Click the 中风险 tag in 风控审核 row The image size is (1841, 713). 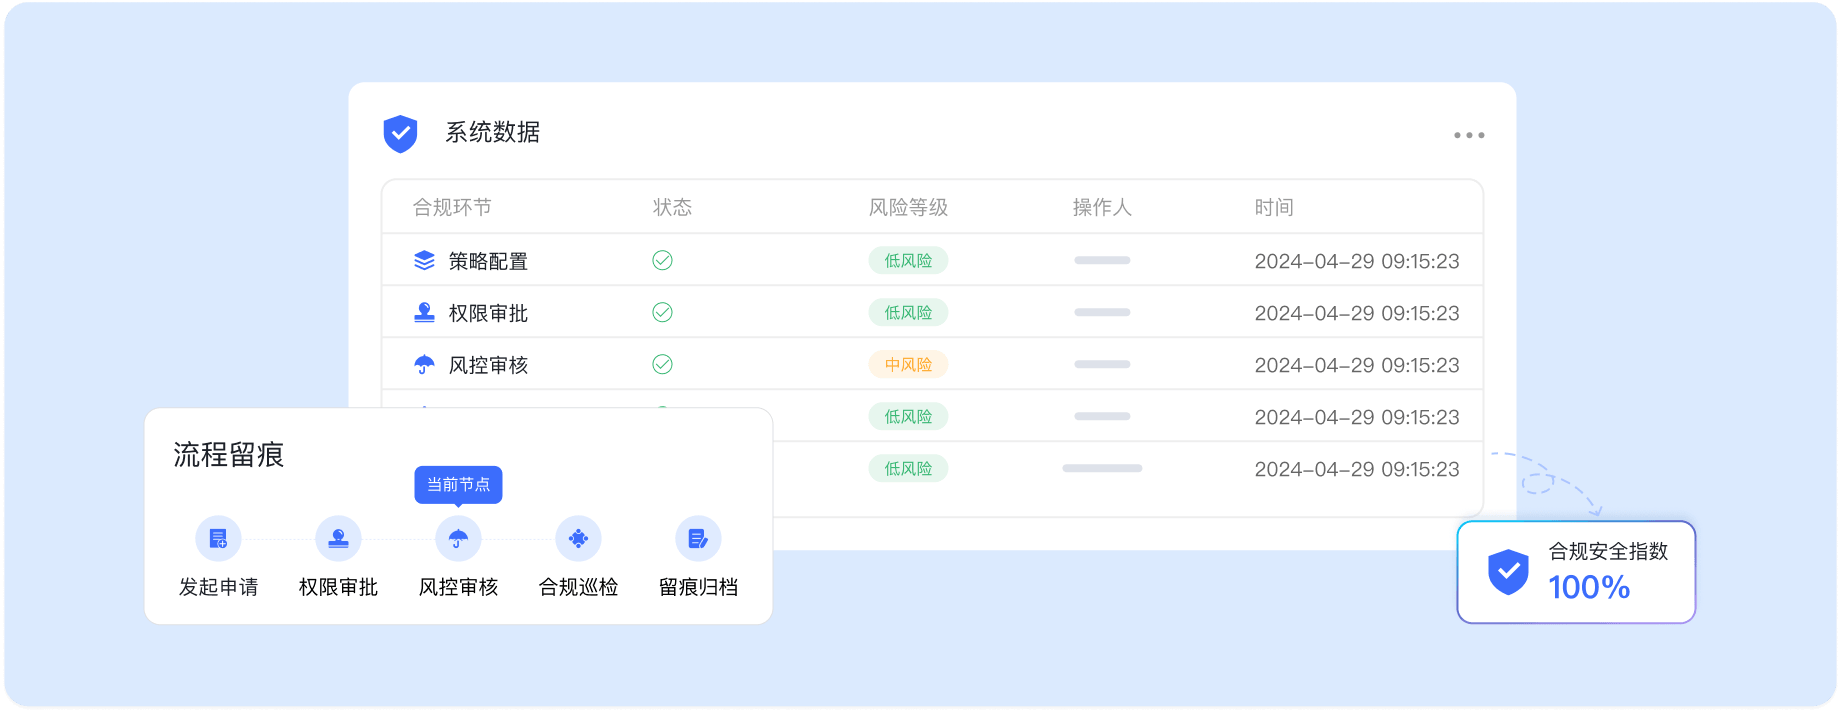[908, 364]
